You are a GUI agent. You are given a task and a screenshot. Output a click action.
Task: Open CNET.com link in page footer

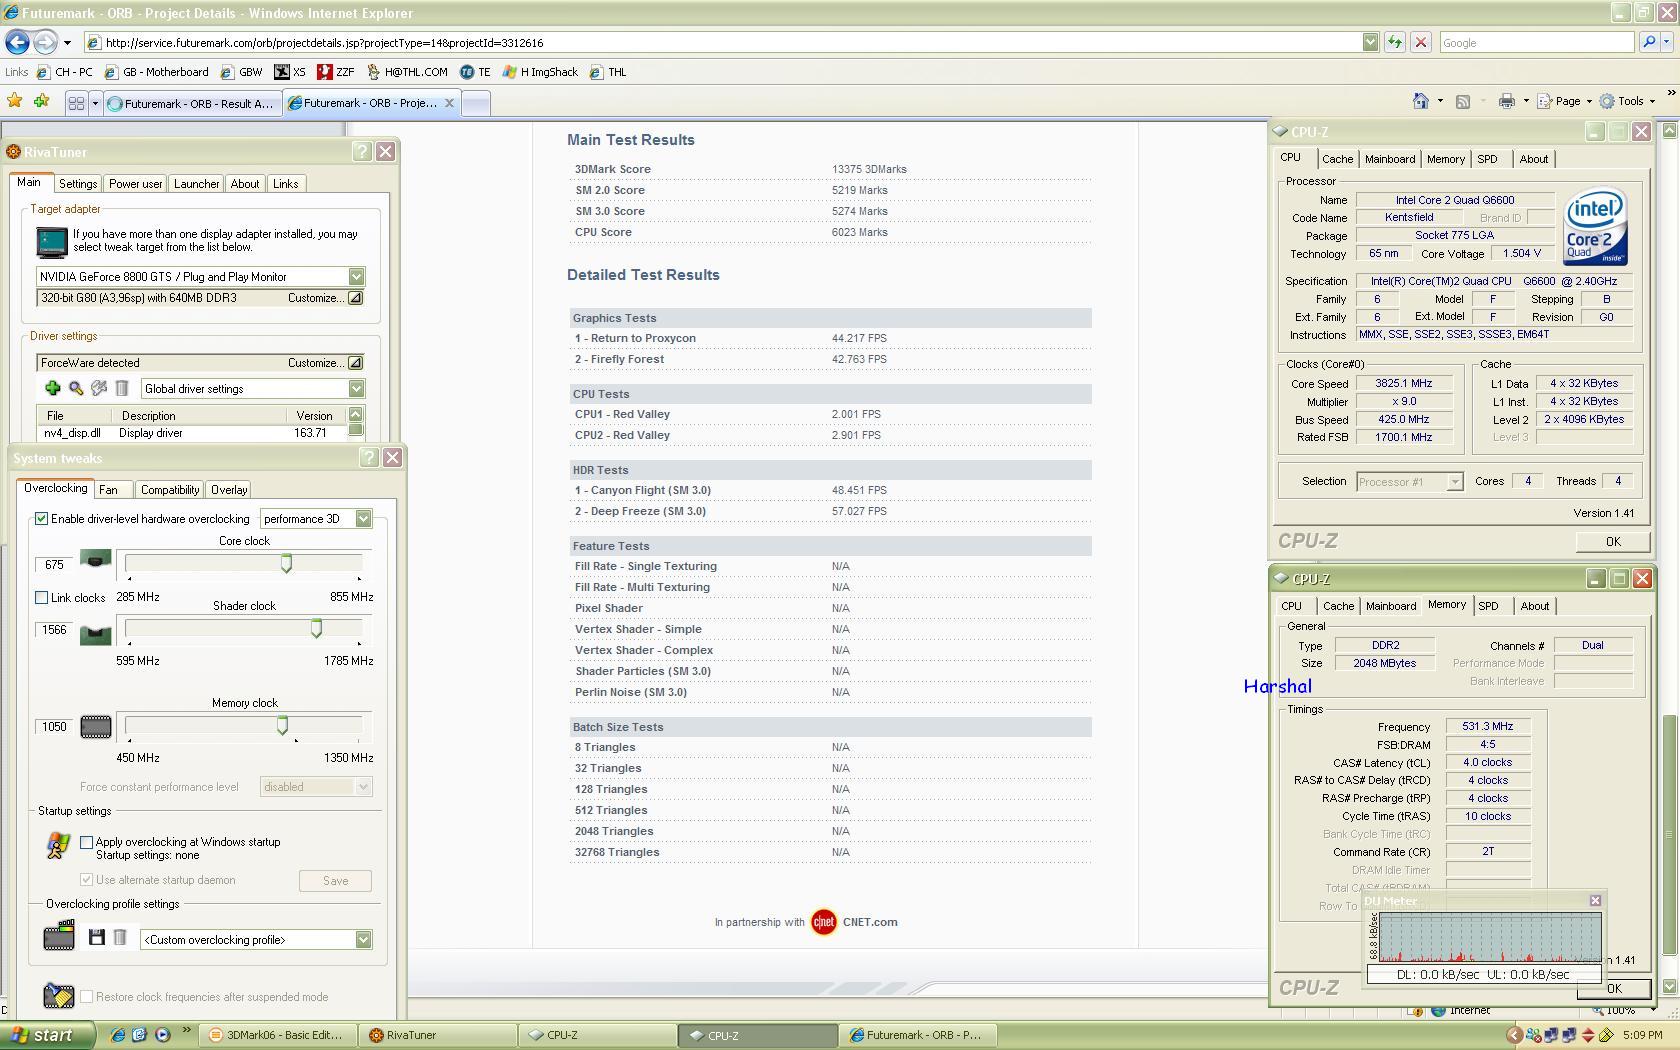[x=870, y=922]
